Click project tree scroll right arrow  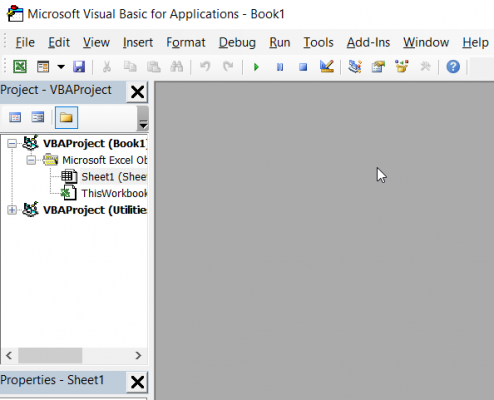[138, 355]
